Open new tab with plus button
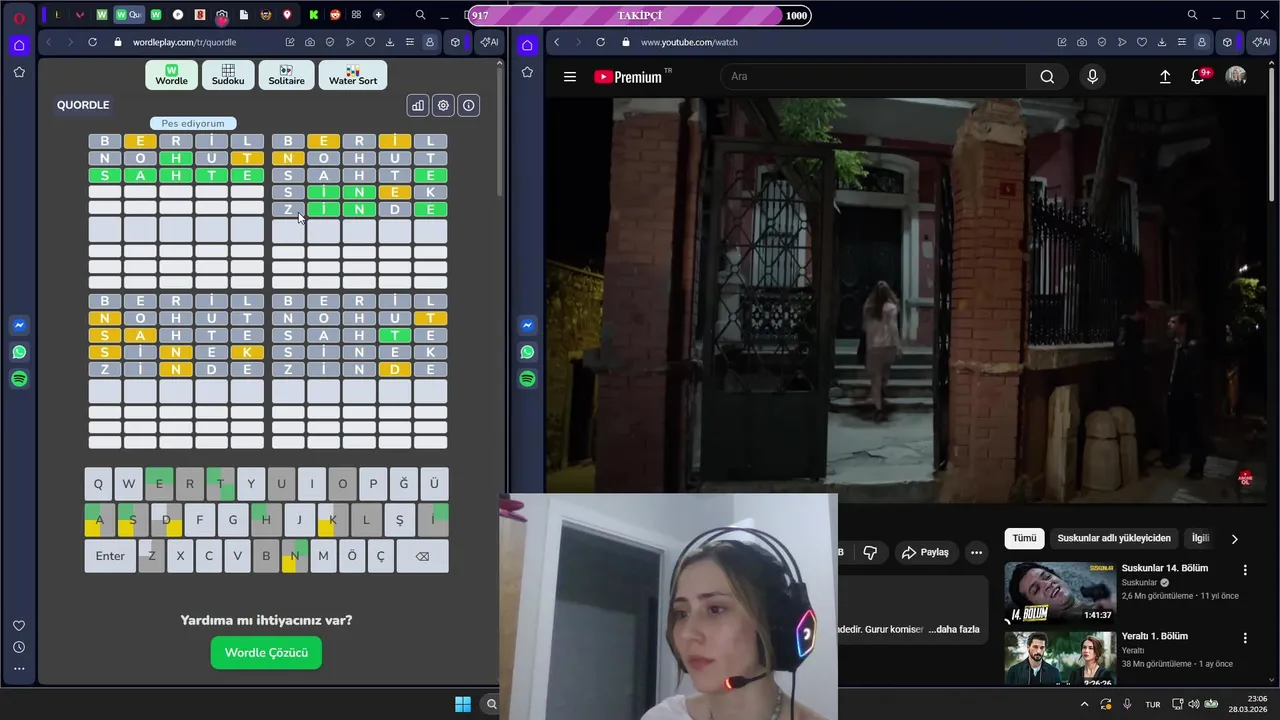This screenshot has height=720, width=1280. (x=378, y=15)
